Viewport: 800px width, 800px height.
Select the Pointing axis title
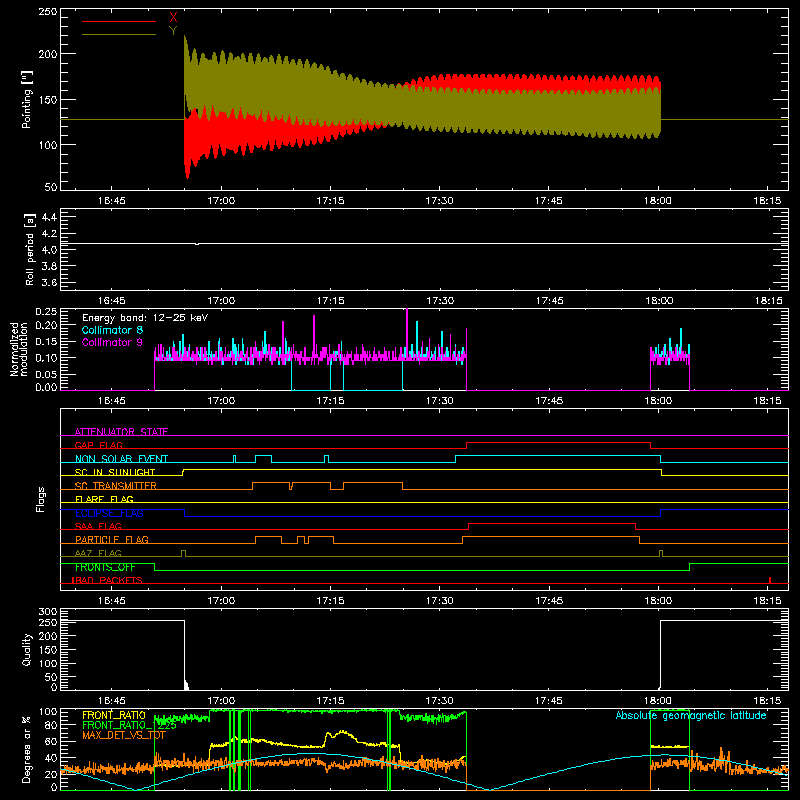[27, 99]
